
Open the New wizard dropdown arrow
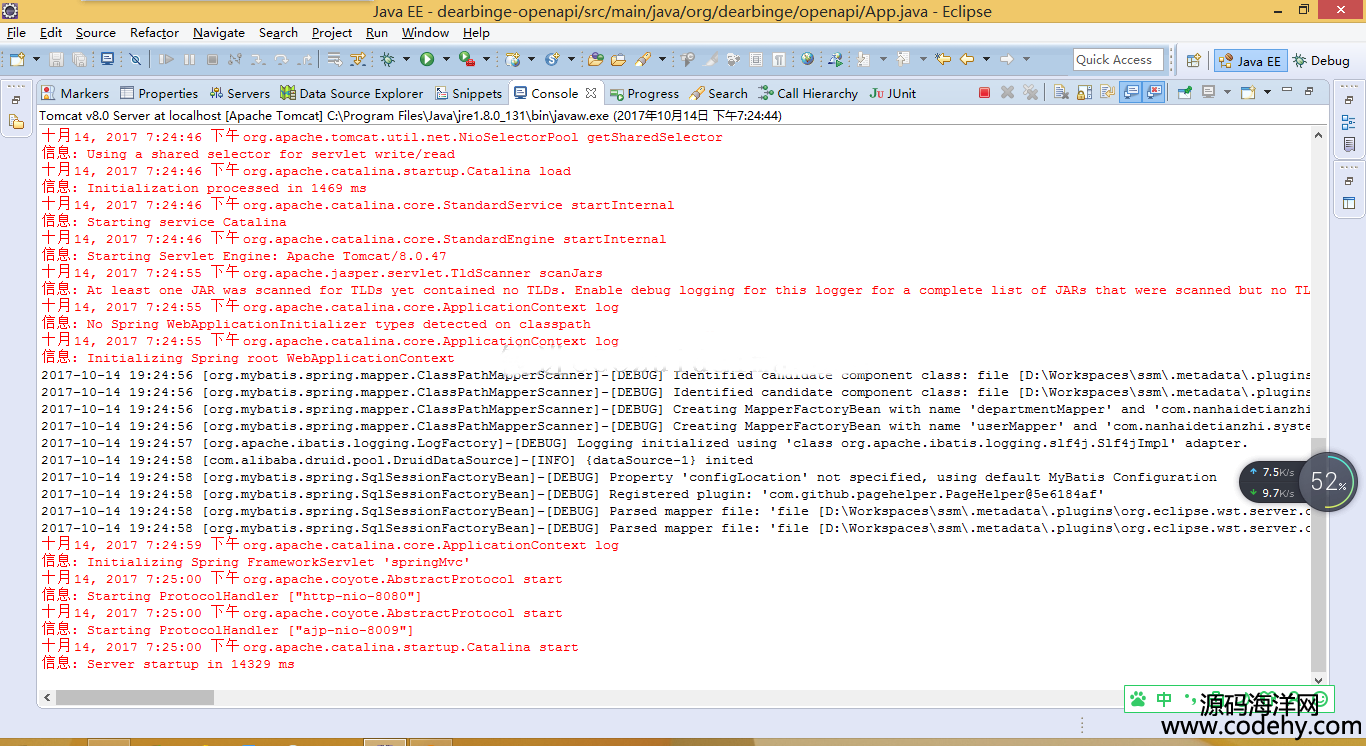pyautogui.click(x=36, y=59)
